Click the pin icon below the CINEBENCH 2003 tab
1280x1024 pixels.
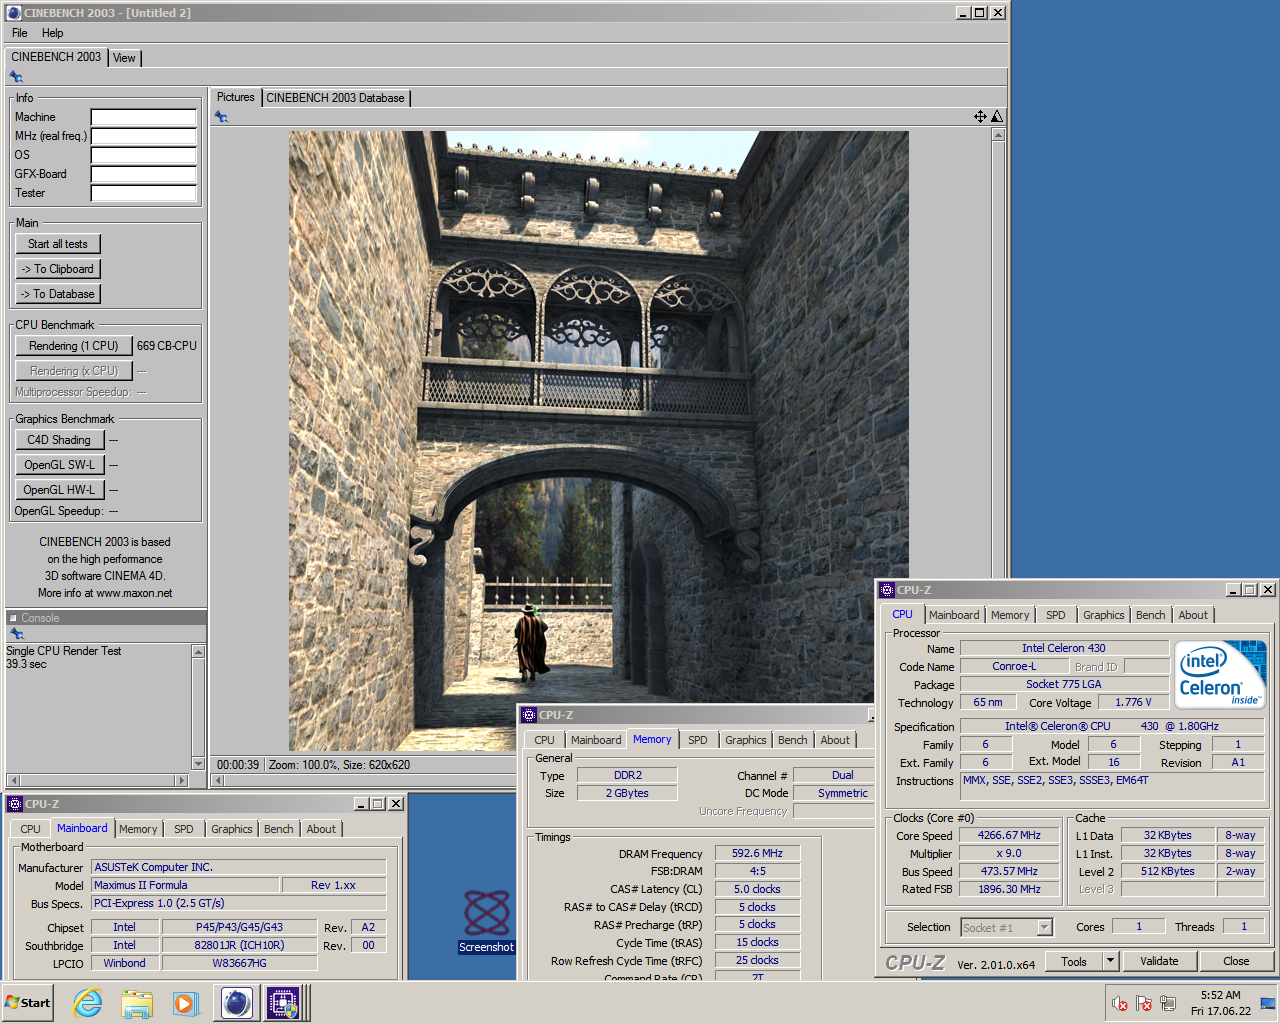(x=16, y=77)
